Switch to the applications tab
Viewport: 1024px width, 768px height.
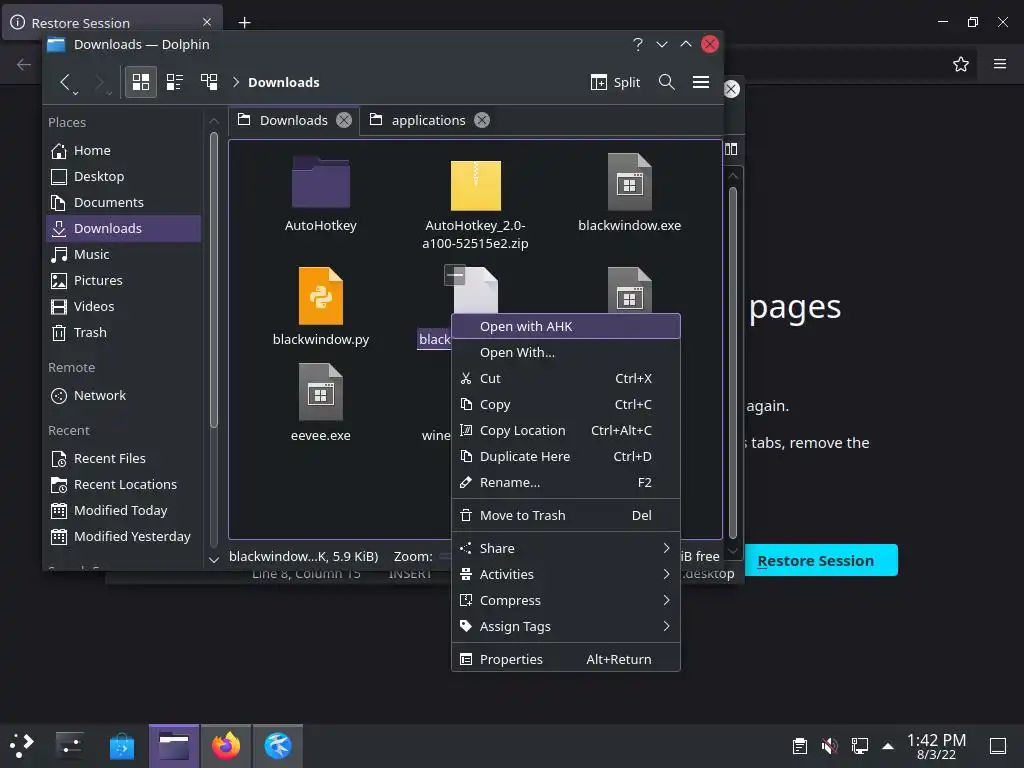point(428,120)
